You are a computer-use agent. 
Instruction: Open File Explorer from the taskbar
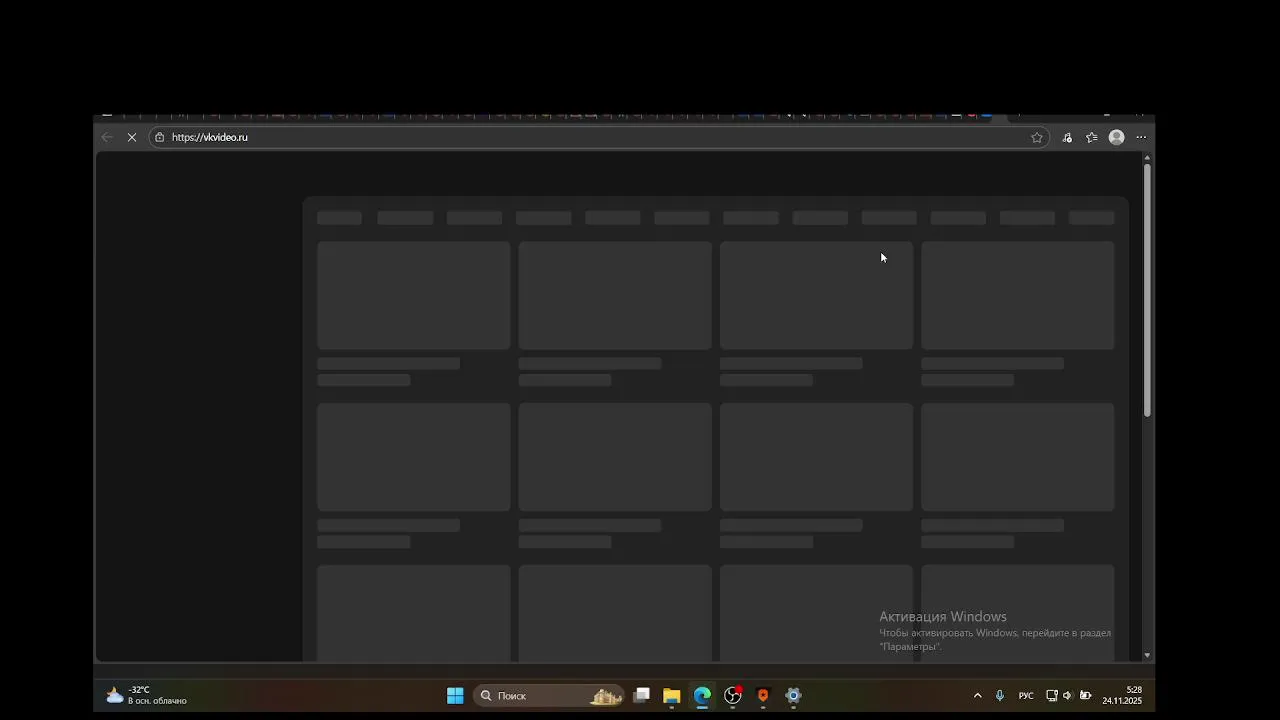[x=672, y=696]
